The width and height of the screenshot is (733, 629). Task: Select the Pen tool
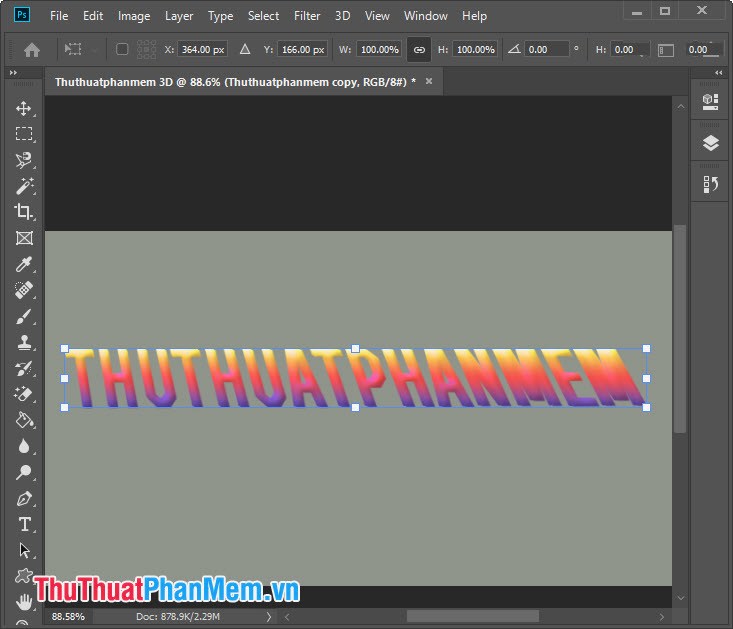pyautogui.click(x=24, y=499)
